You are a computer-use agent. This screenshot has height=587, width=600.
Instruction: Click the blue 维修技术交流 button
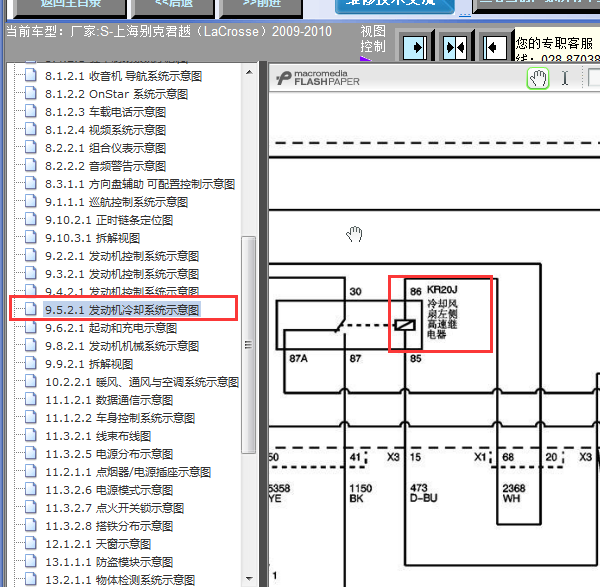pos(394,5)
